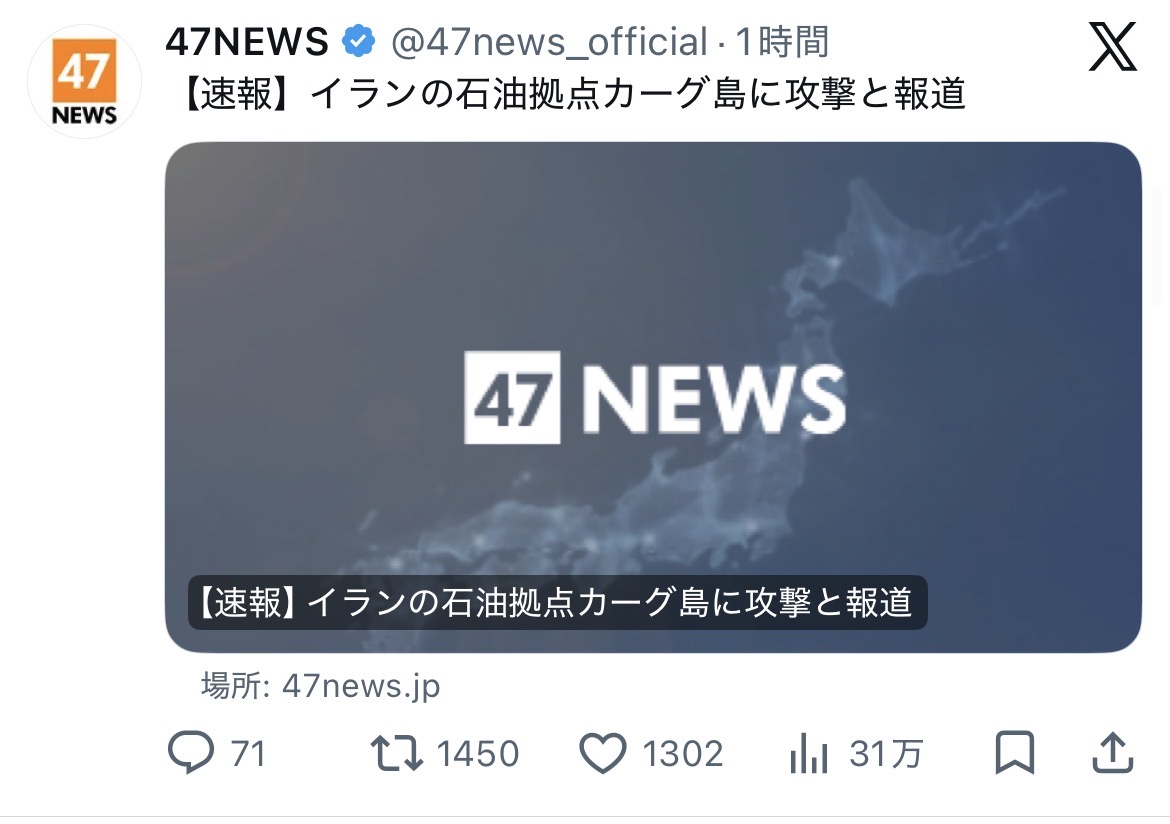1170x824 pixels.
Task: Click the 31万 view count
Action: pyautogui.click(x=886, y=753)
